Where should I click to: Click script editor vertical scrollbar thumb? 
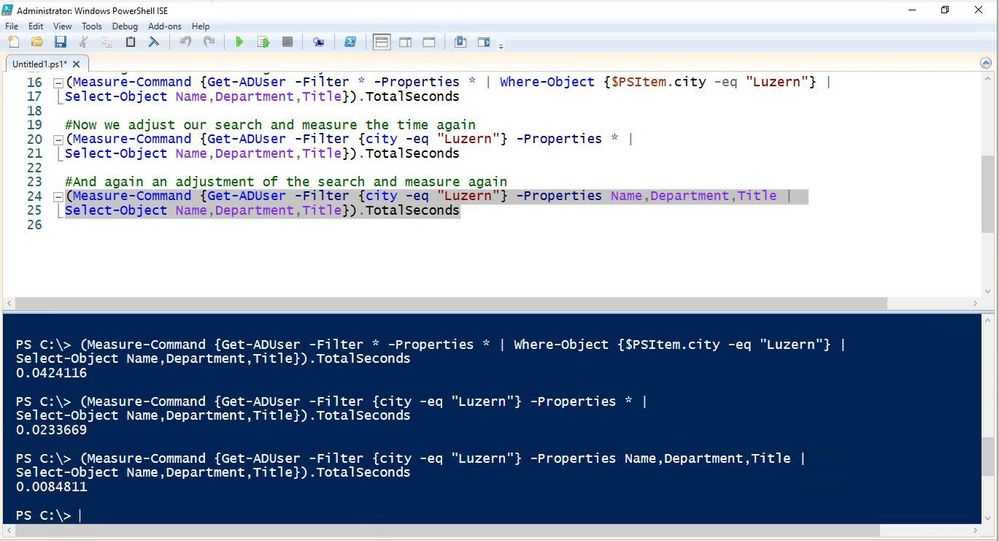(x=988, y=194)
